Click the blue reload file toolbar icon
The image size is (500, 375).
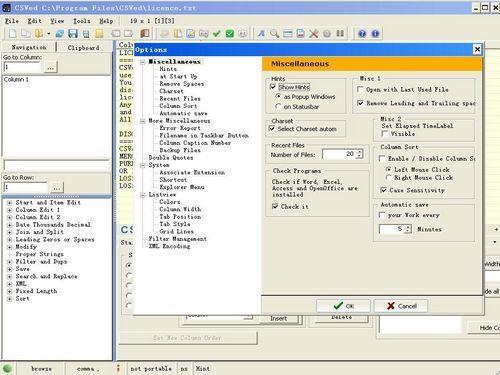[x=60, y=33]
